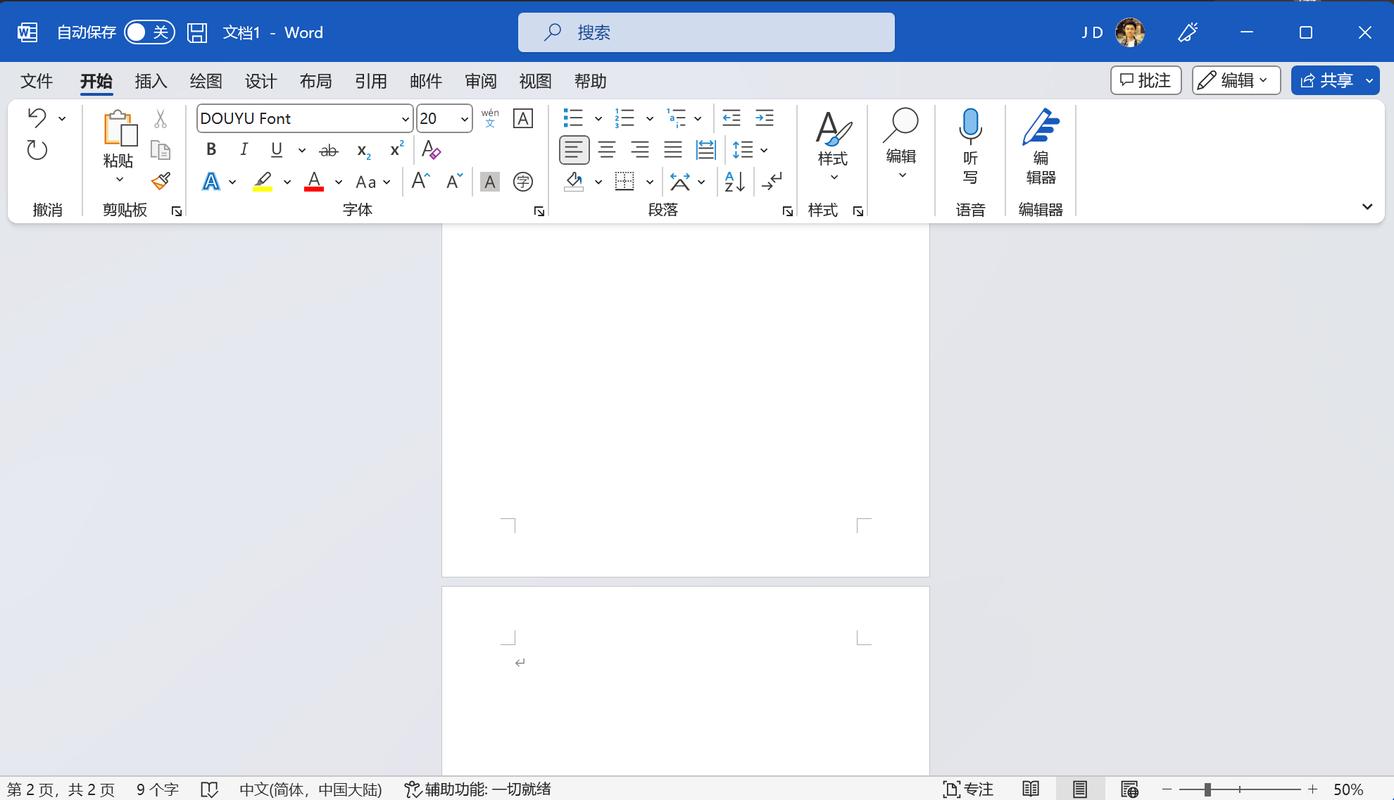Viewport: 1394px width, 800px height.
Task: Open the Change Case Aa dropdown
Action: tap(373, 182)
